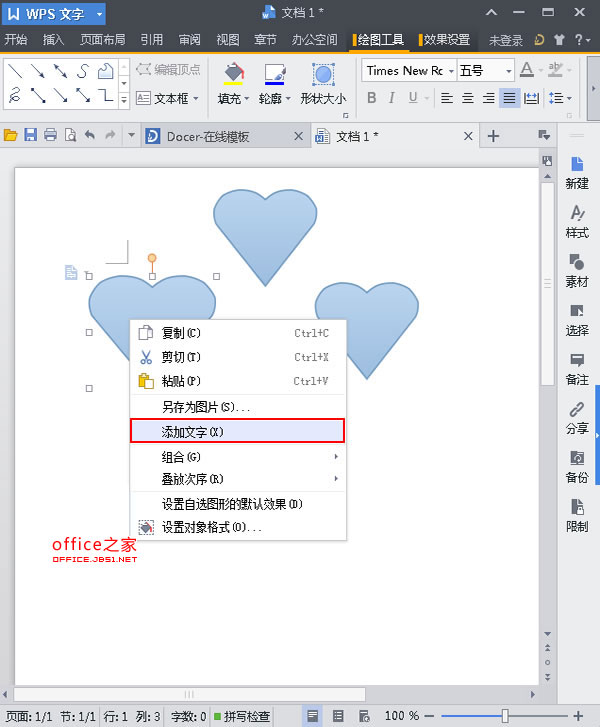The width and height of the screenshot is (600, 727).
Task: Choose Cut (剪切) in context menu
Action: [x=238, y=357]
